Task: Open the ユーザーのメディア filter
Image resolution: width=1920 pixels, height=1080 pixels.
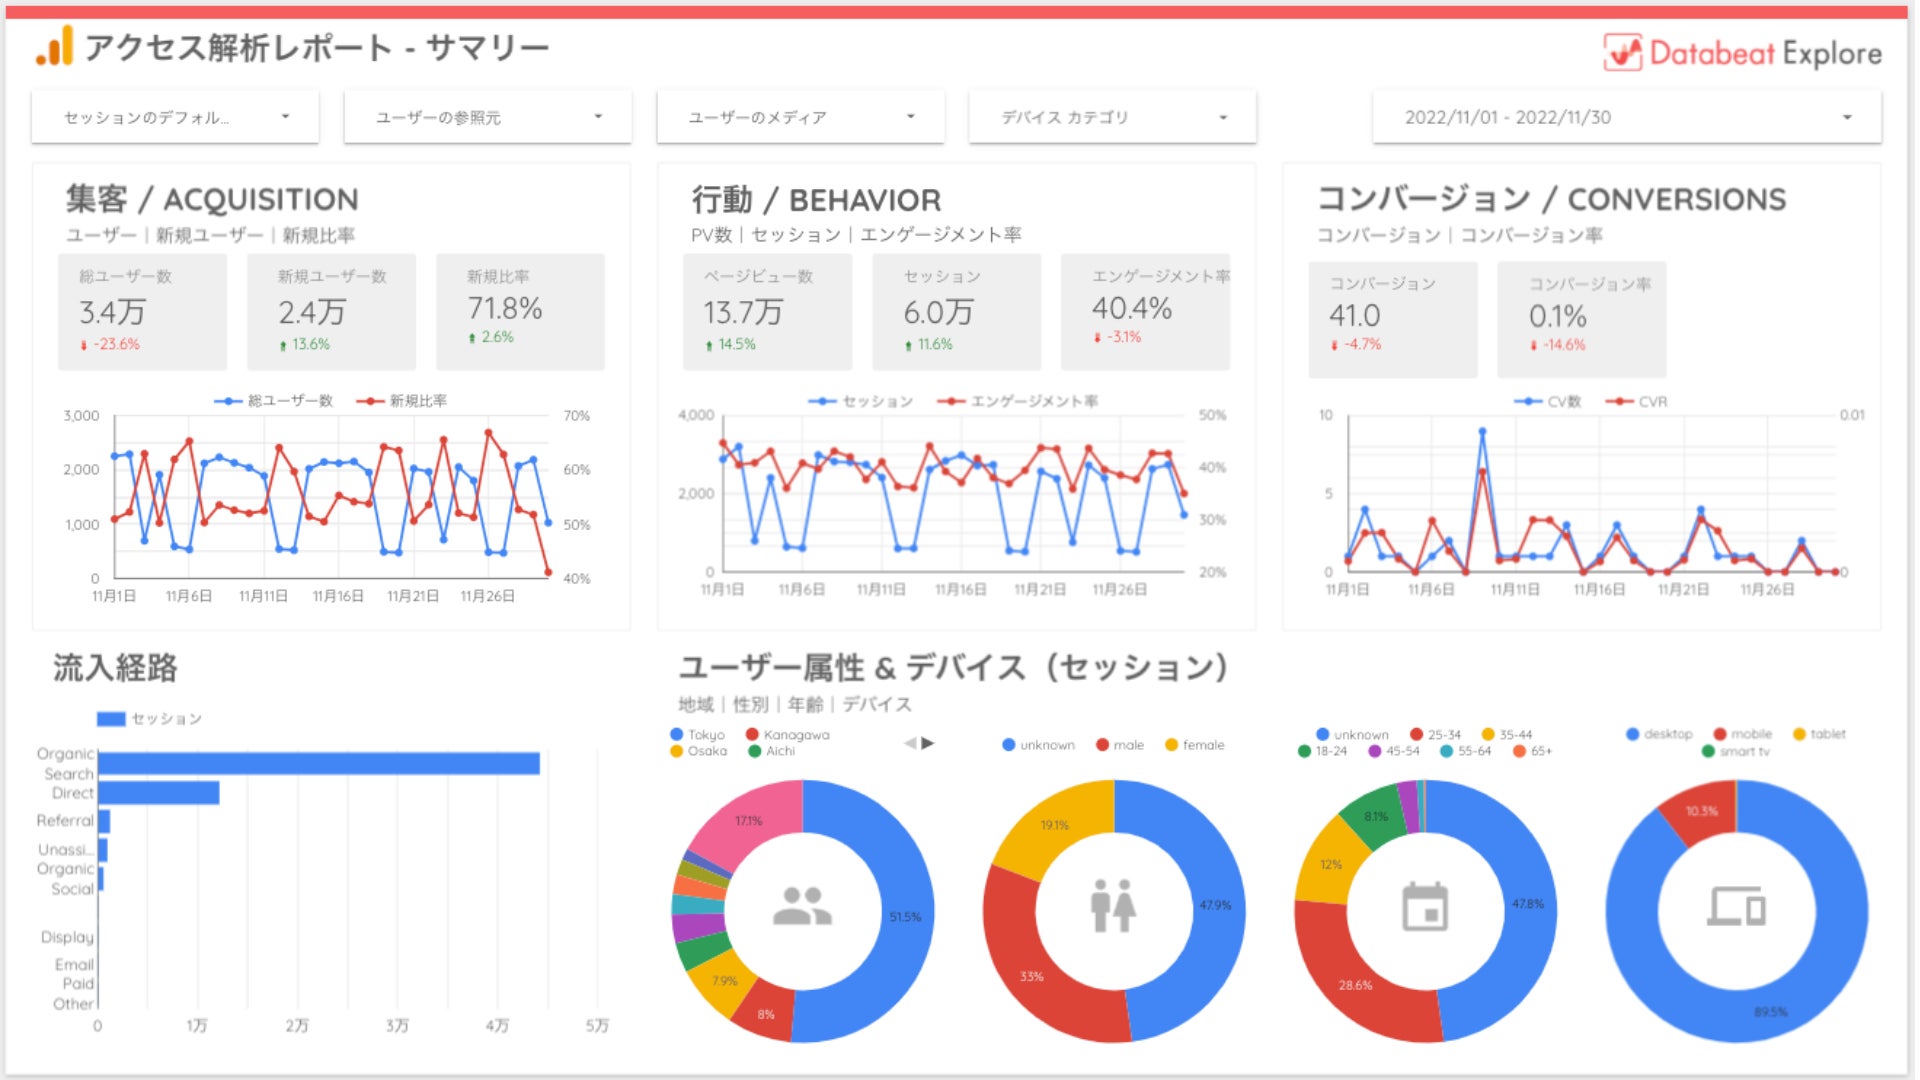Action: (x=800, y=117)
